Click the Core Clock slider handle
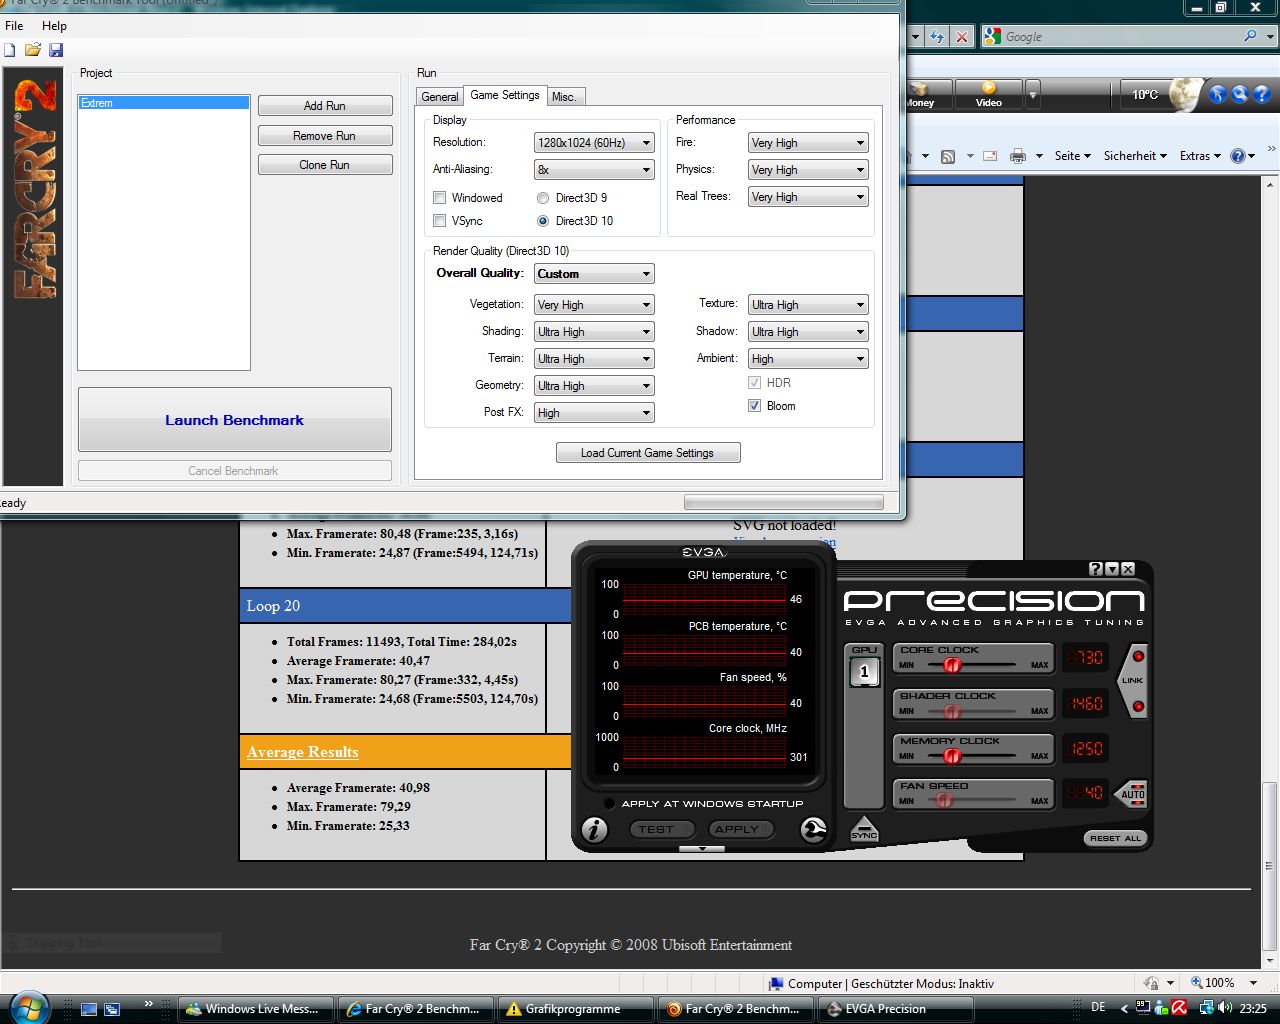This screenshot has height=1024, width=1280. tap(952, 665)
